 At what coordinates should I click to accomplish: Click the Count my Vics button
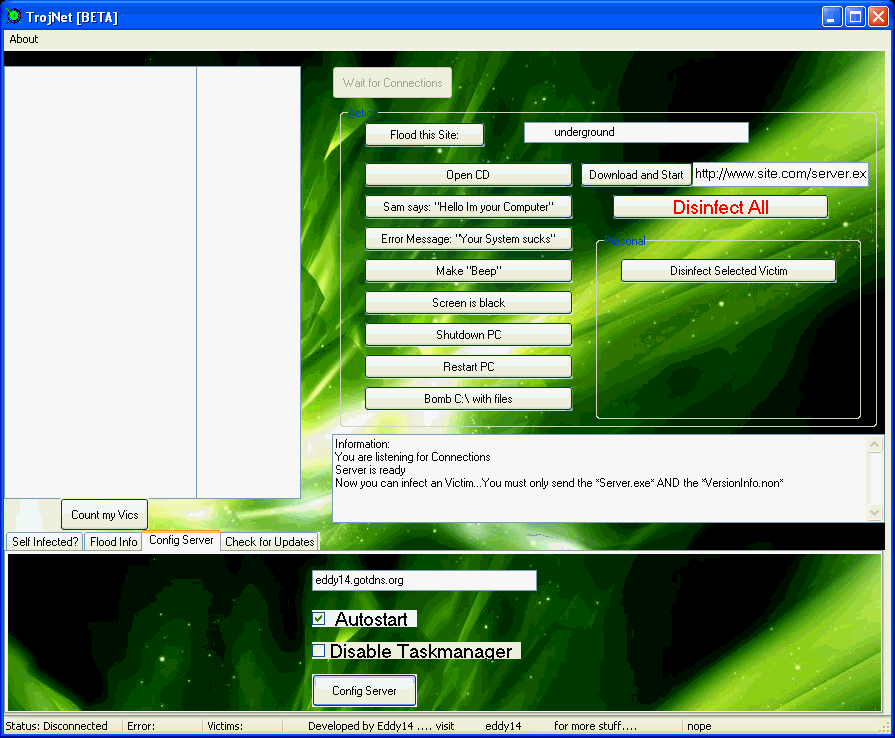(104, 514)
